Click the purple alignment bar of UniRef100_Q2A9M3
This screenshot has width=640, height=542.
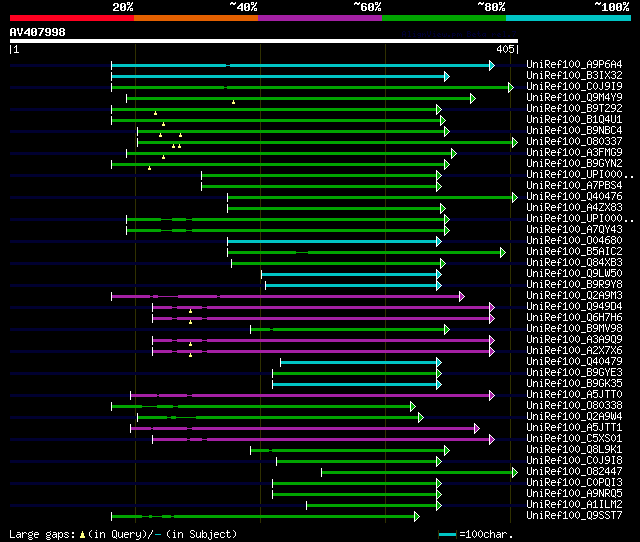tap(288, 296)
